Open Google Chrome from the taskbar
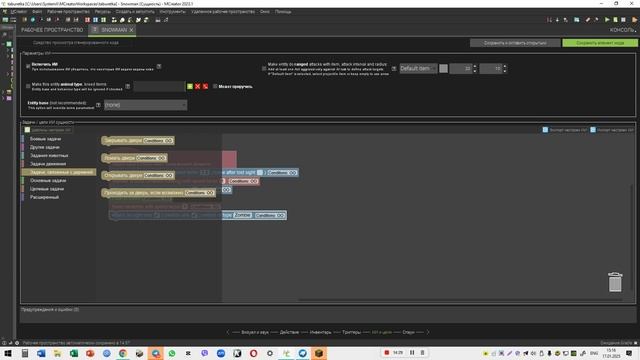 click(123, 353)
